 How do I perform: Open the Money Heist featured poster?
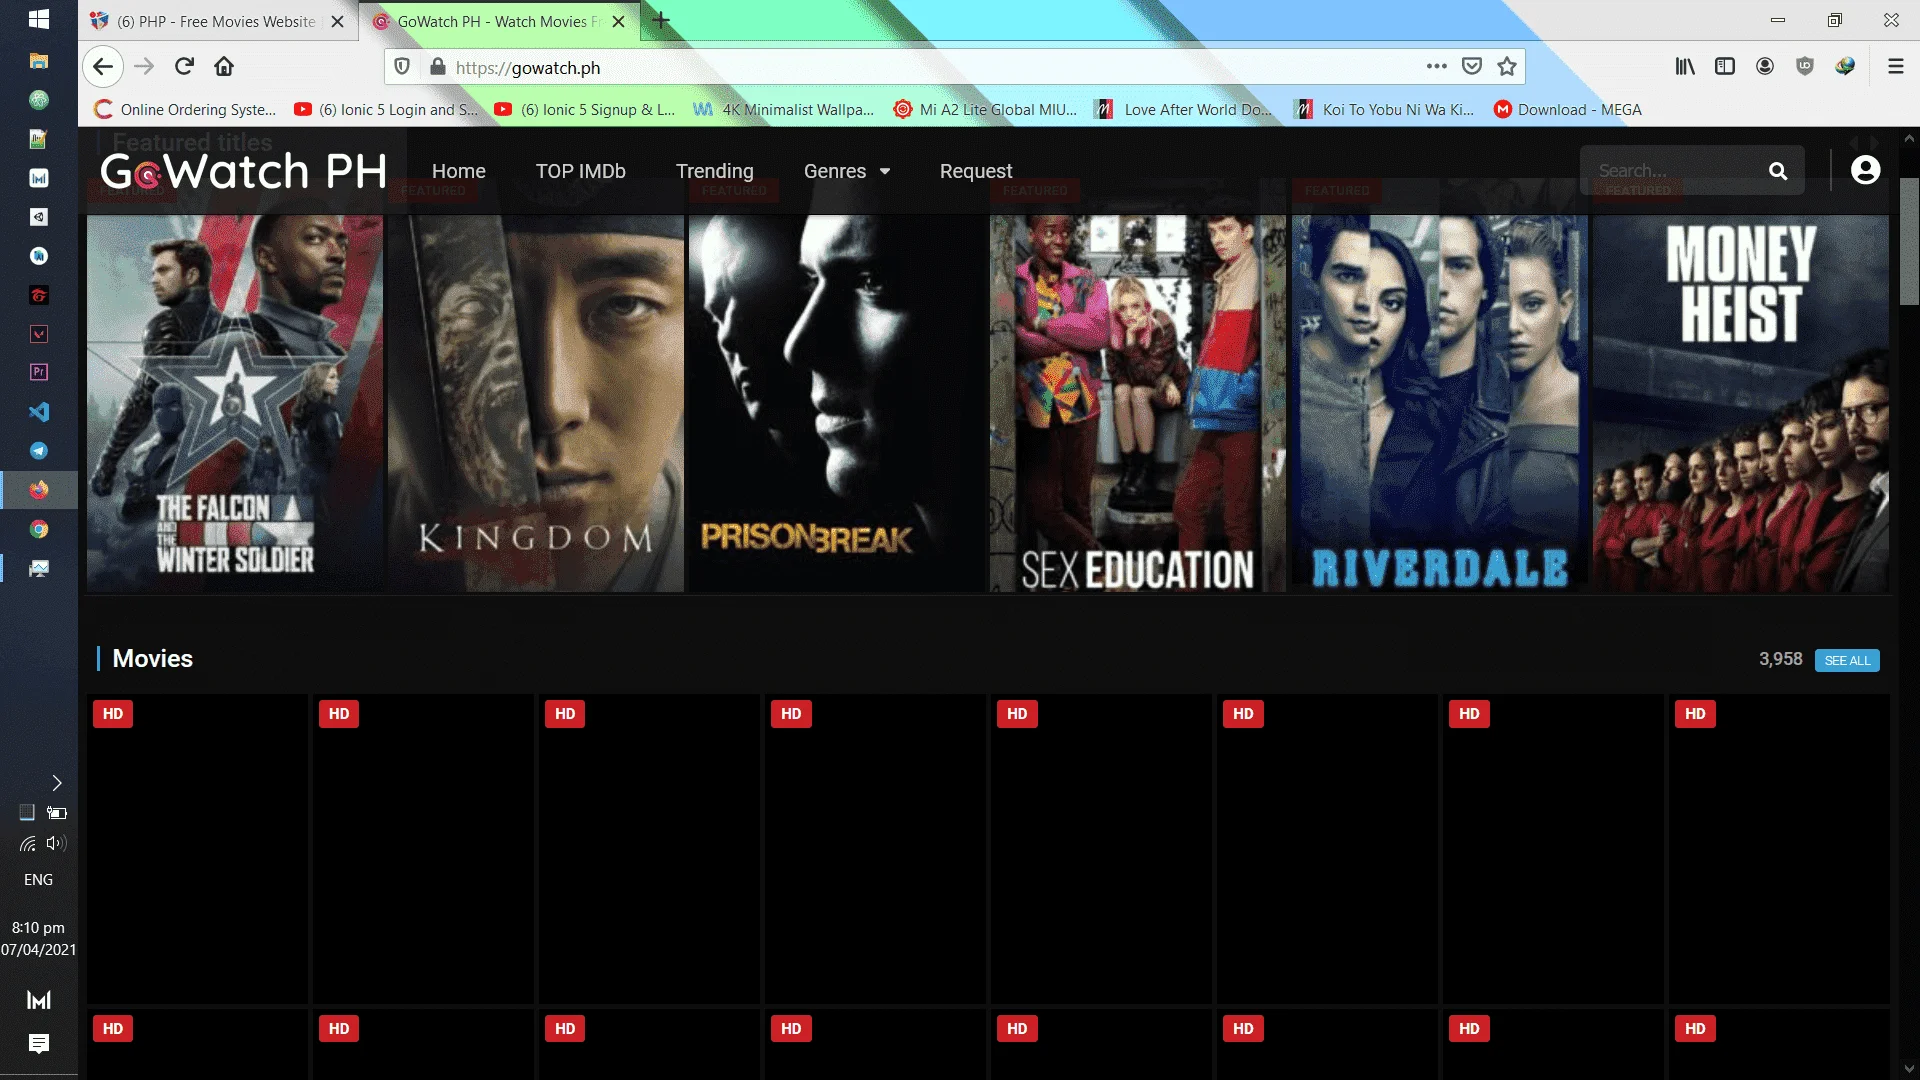tap(1741, 403)
